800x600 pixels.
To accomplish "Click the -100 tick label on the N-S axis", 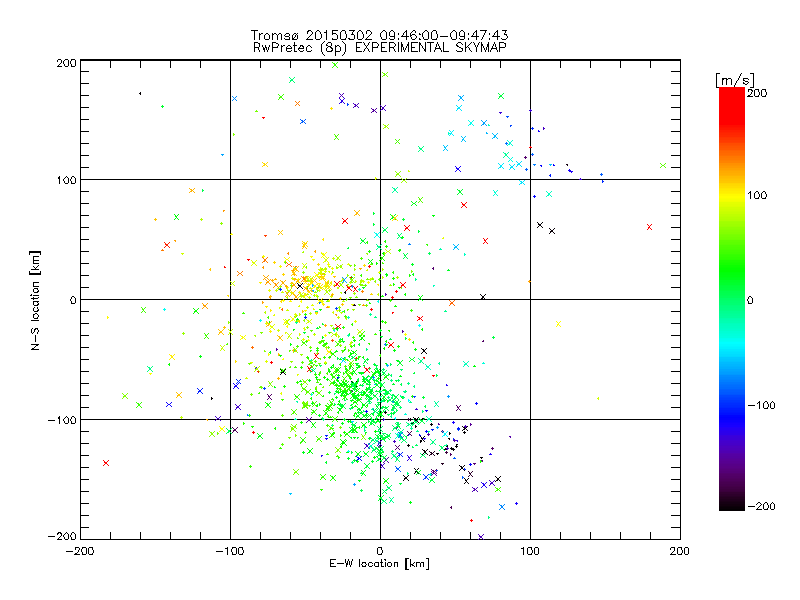I will pos(62,420).
